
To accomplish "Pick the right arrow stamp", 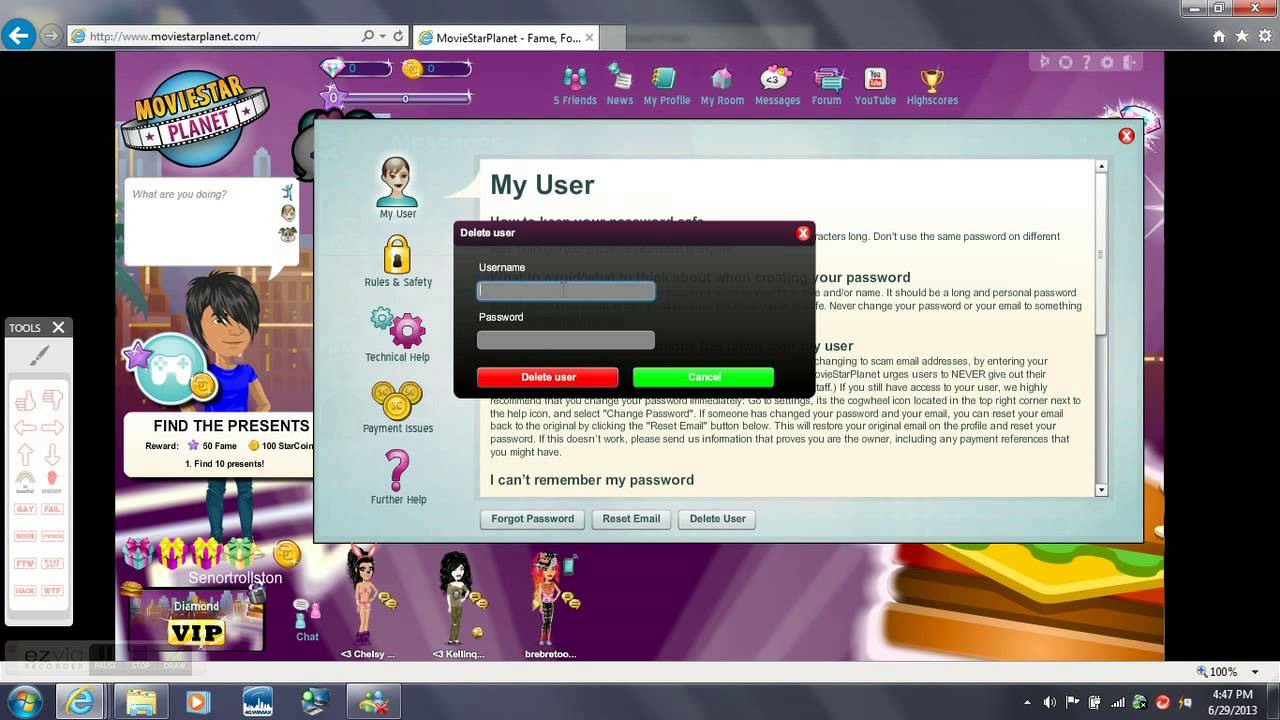I will point(53,428).
